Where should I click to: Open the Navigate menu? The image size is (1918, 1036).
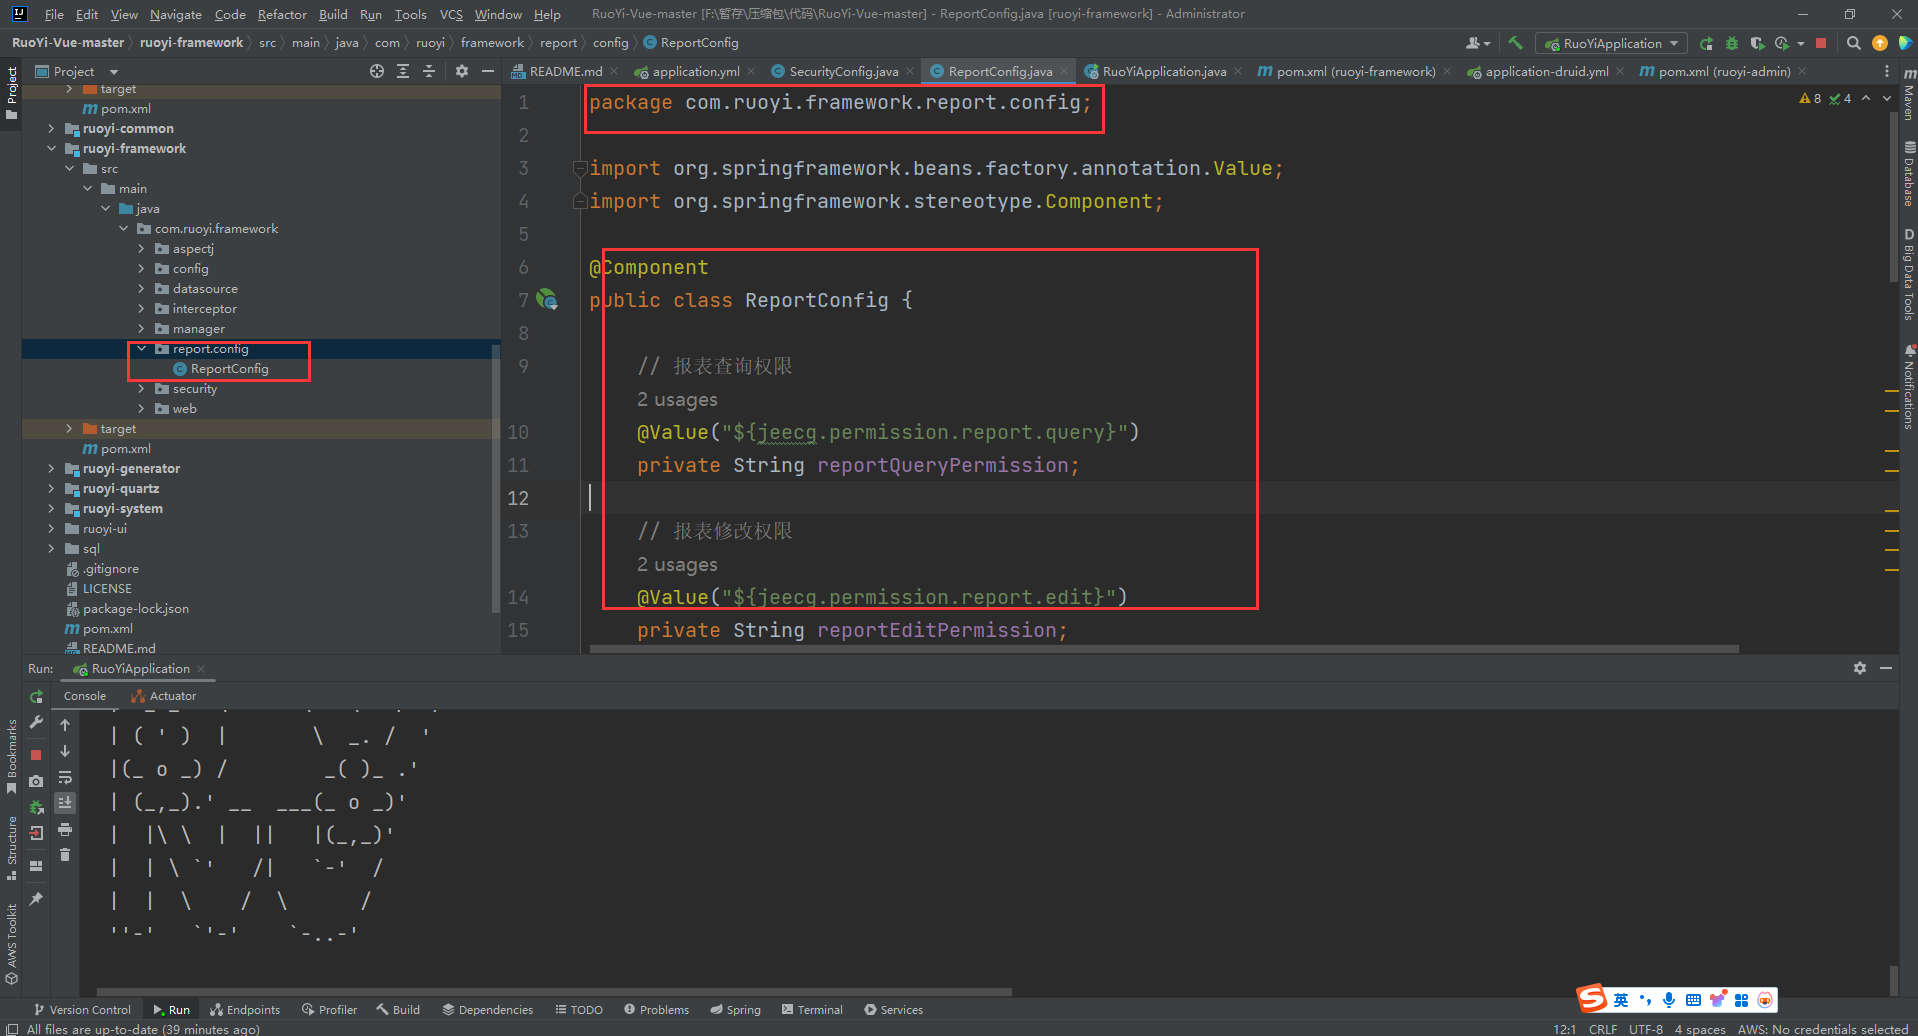[176, 14]
